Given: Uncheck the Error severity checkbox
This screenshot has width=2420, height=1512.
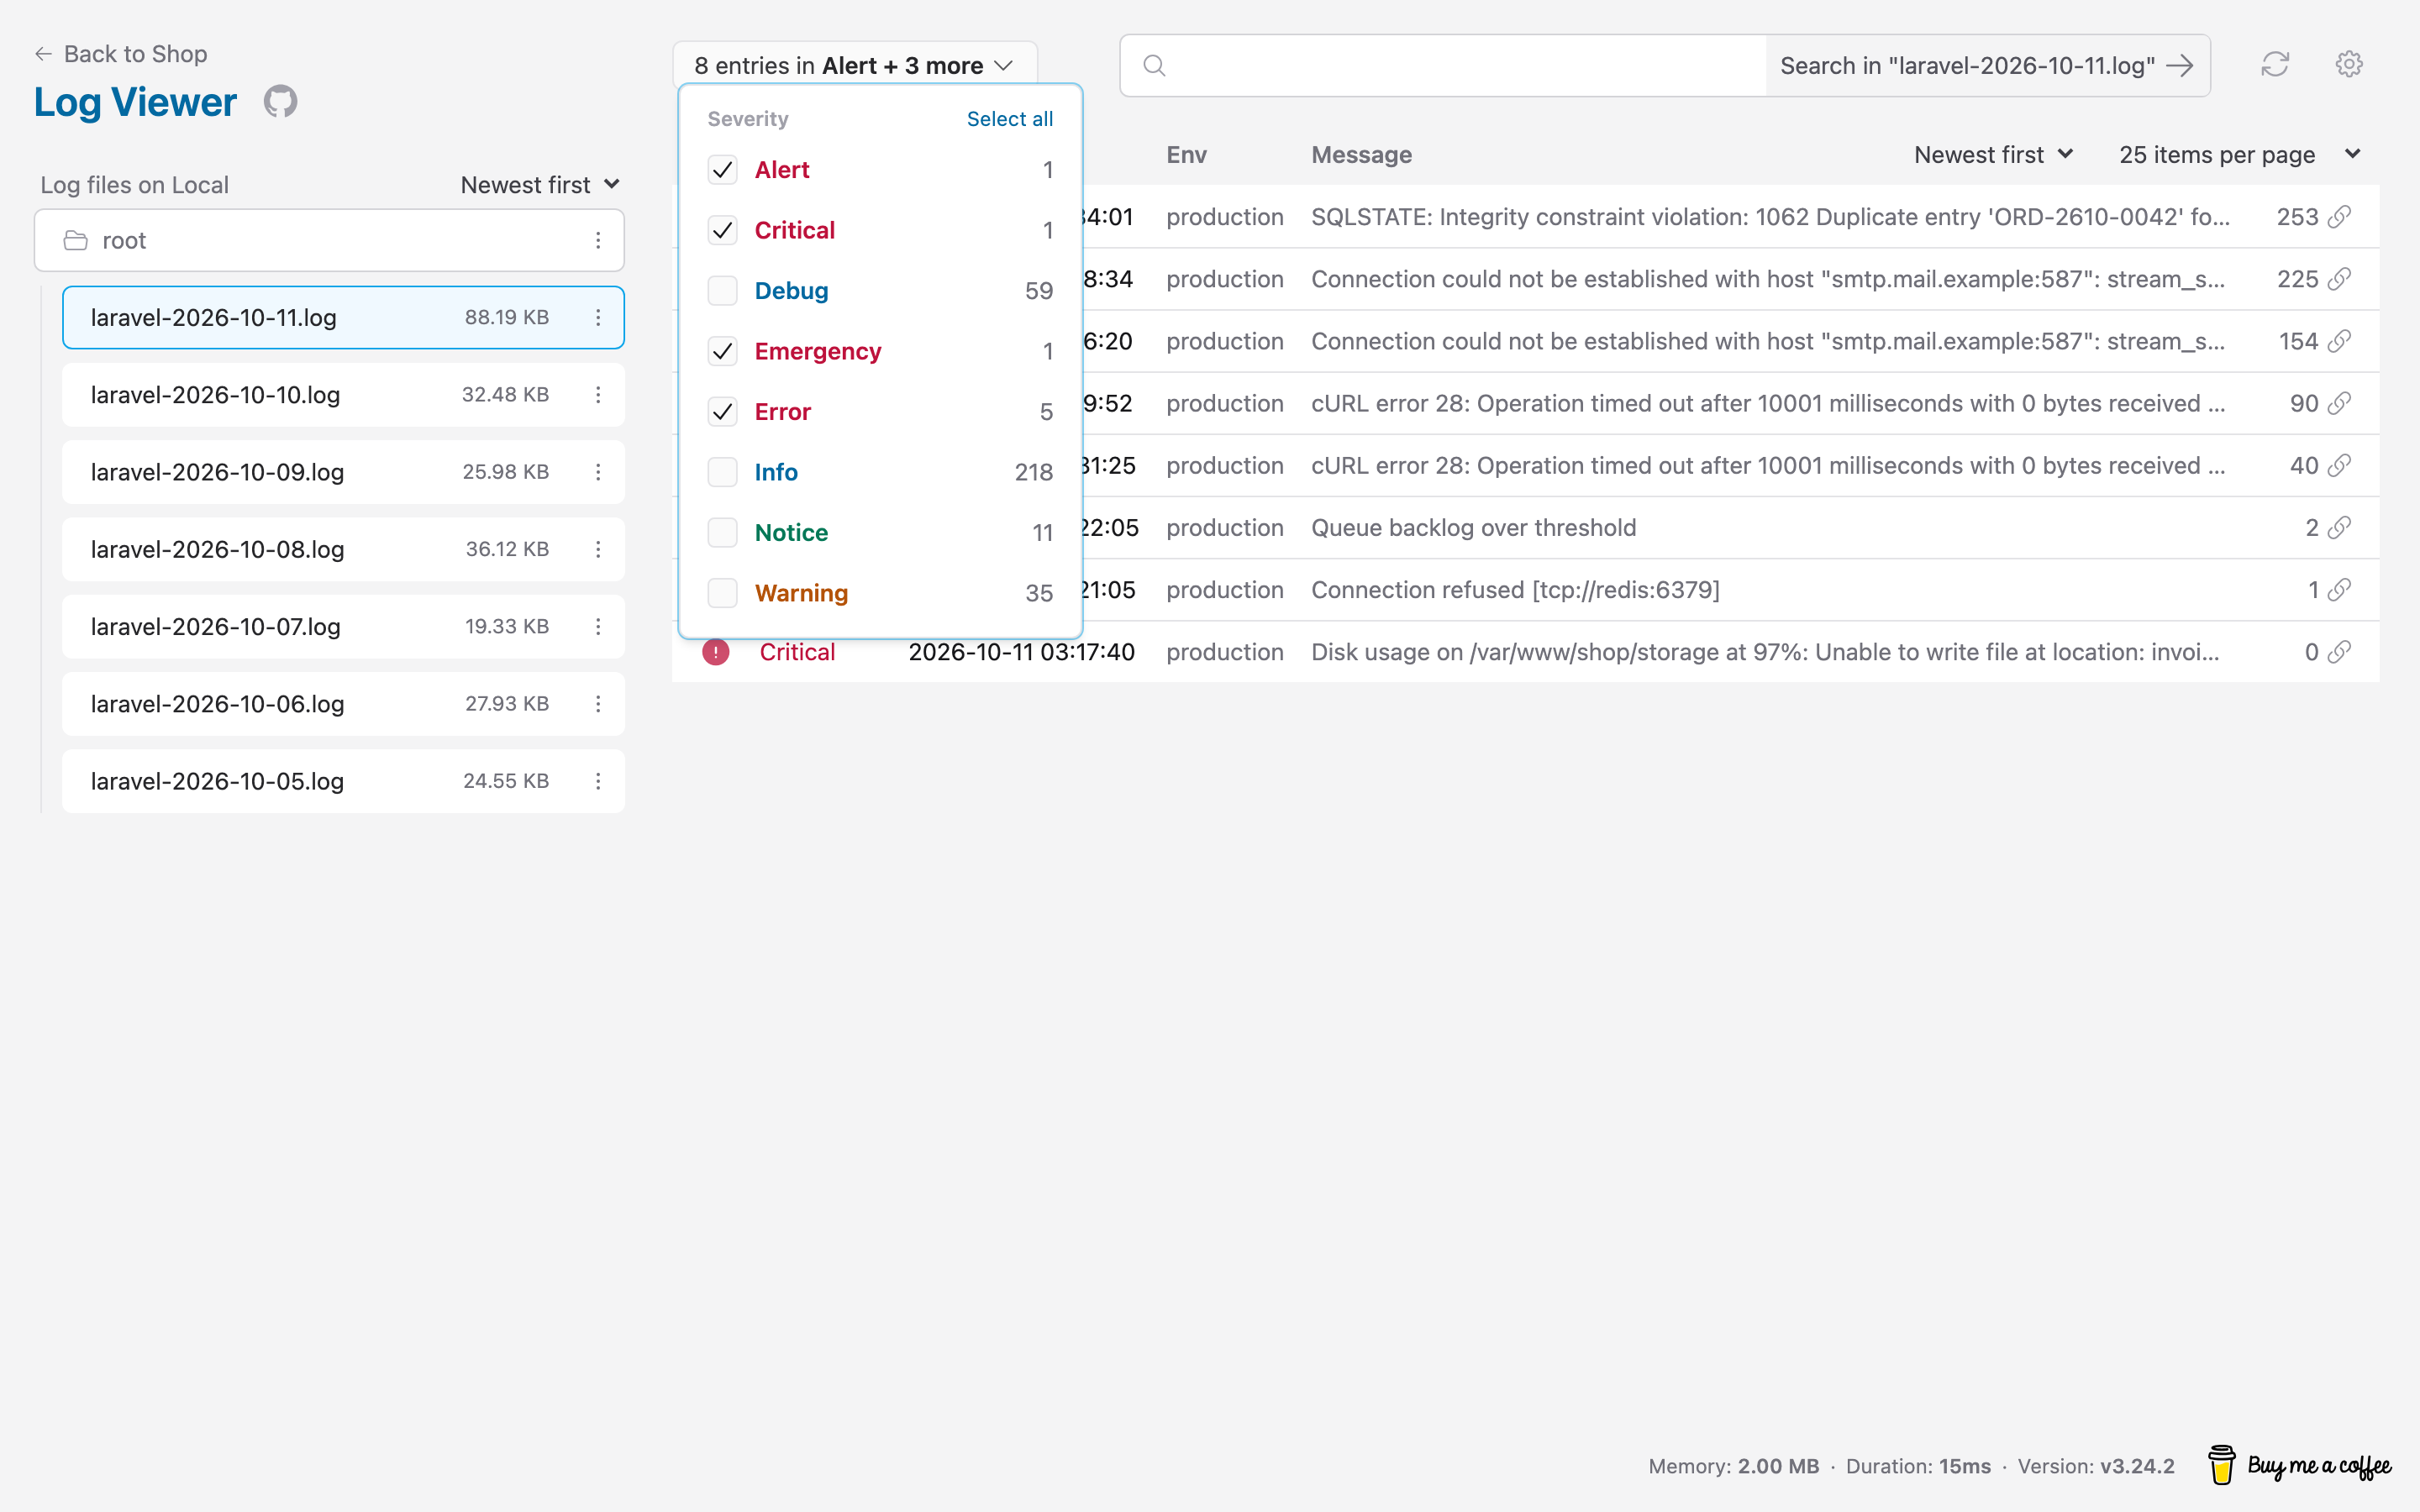Looking at the screenshot, I should point(722,412).
